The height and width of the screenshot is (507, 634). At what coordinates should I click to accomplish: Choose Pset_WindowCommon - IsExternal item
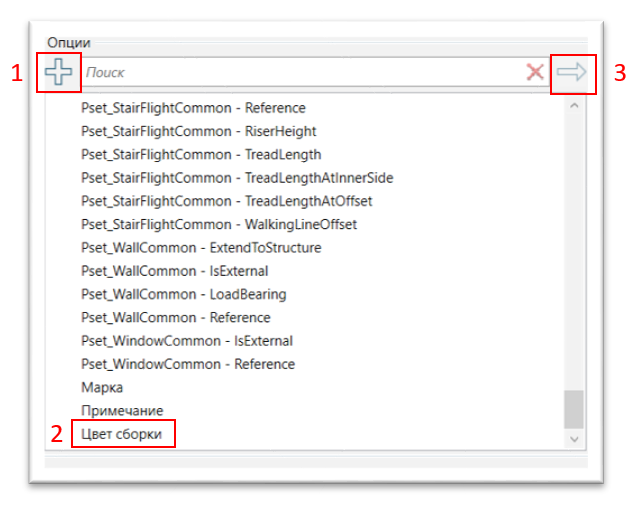coord(187,340)
